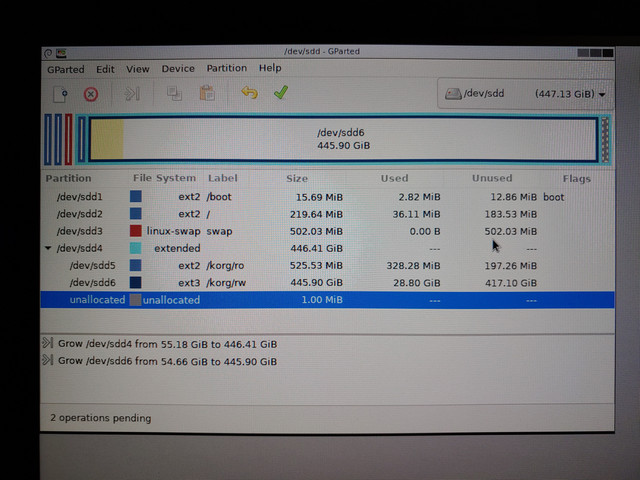
Task: Select the /dev/sdd3 partition row
Action: click(x=327, y=231)
